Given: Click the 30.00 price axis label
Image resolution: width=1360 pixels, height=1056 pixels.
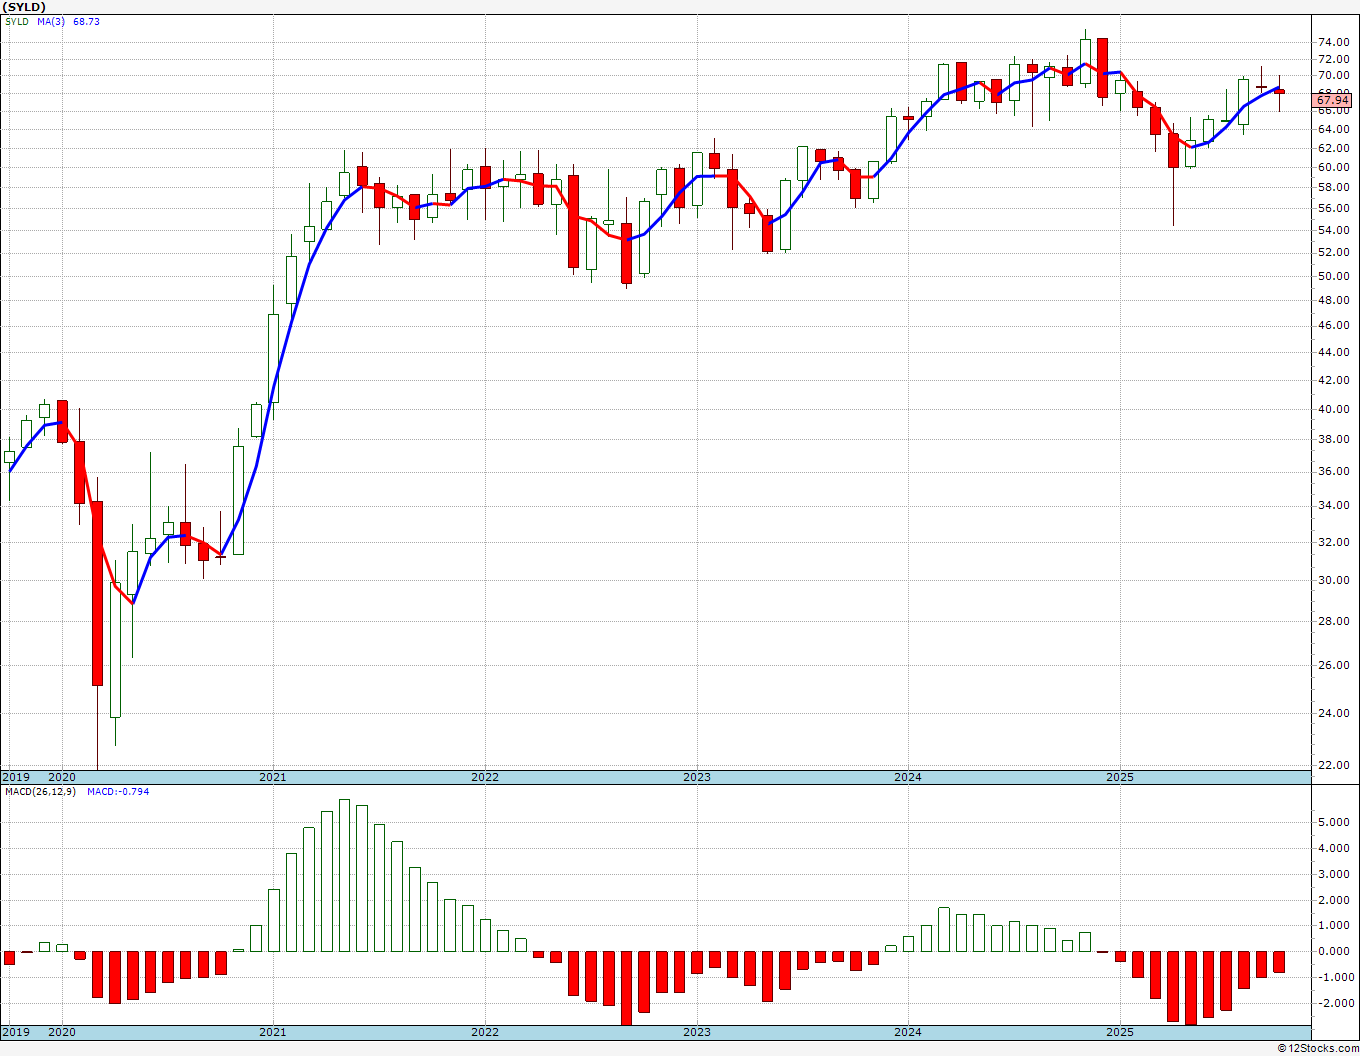Looking at the screenshot, I should (1334, 580).
